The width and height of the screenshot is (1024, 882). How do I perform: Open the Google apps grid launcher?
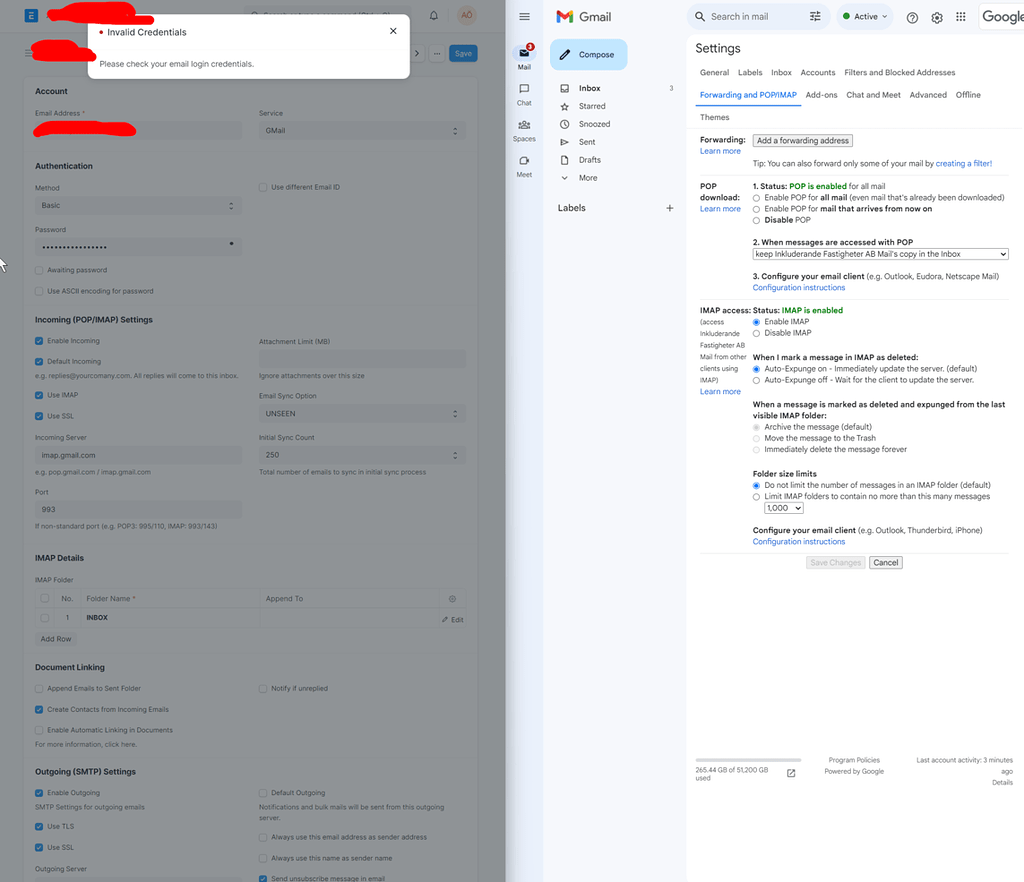coord(960,17)
